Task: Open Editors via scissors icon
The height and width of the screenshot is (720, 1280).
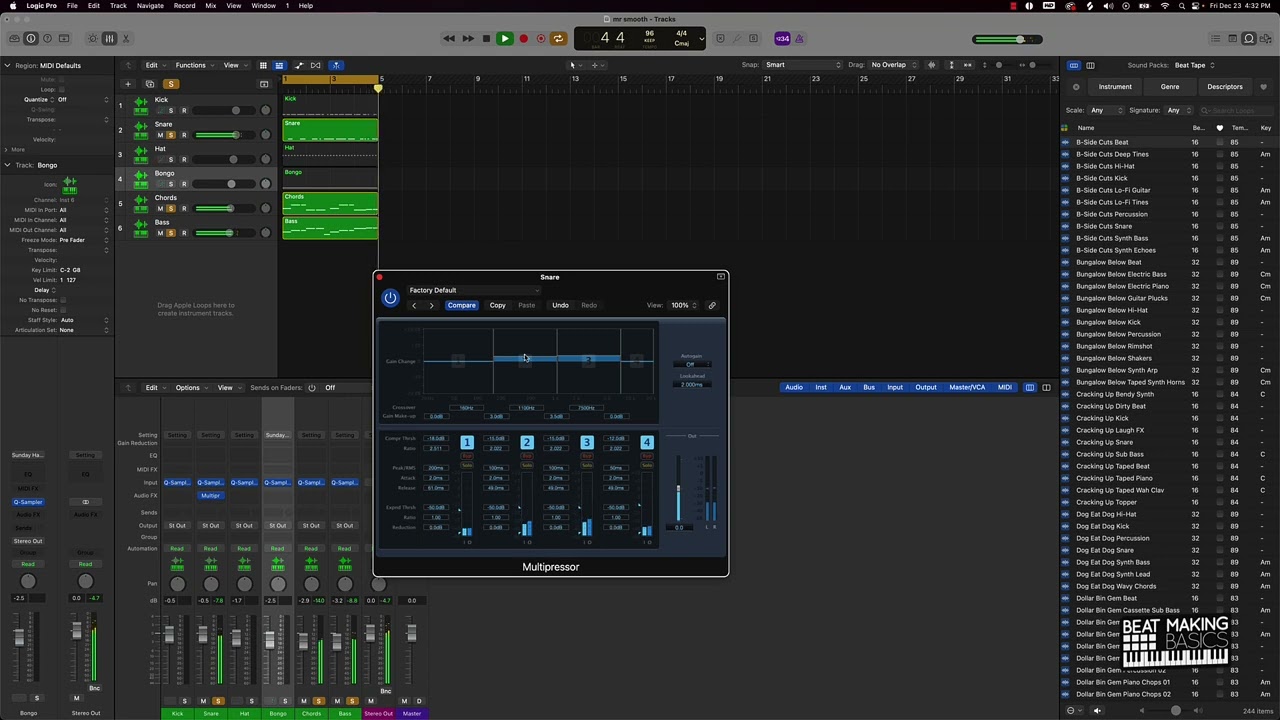Action: 127,39
